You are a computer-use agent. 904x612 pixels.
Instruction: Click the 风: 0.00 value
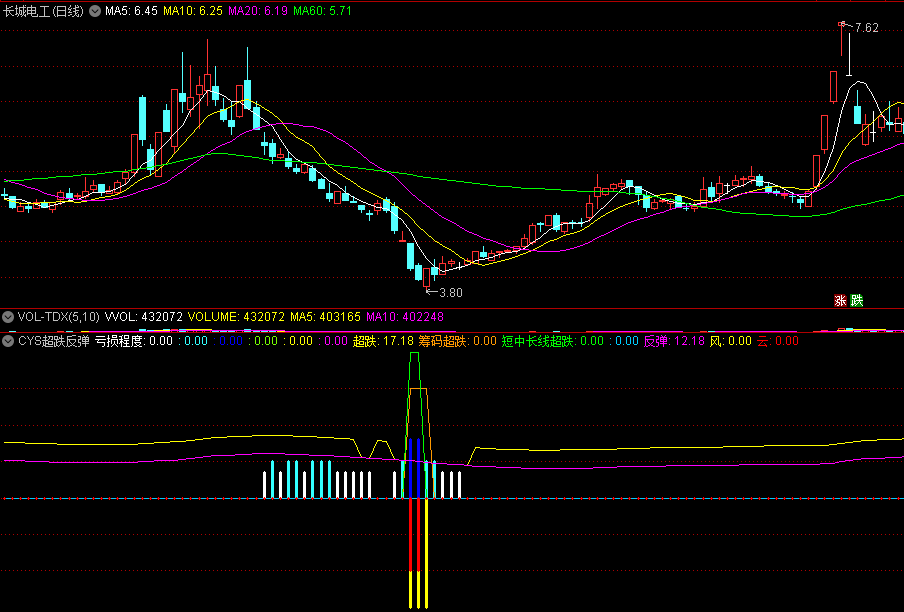pos(730,341)
